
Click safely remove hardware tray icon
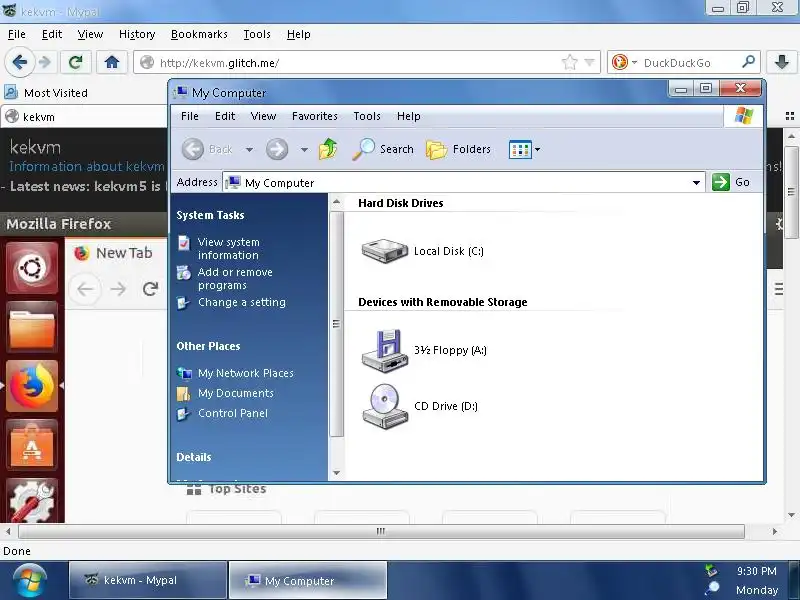coord(711,570)
